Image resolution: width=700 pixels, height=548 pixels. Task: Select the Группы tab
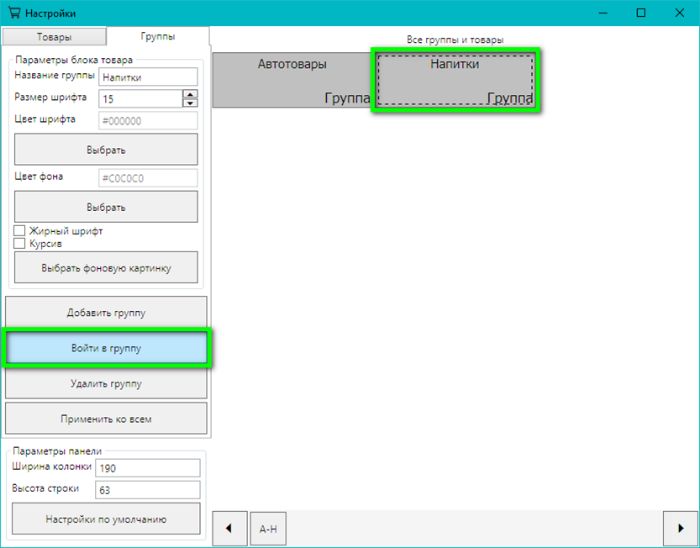pyautogui.click(x=157, y=37)
